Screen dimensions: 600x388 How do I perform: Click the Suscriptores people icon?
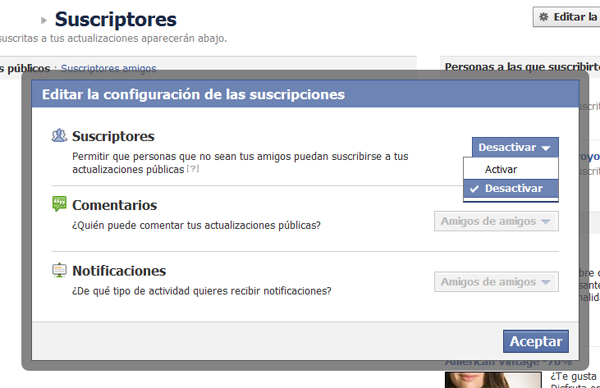click(59, 135)
